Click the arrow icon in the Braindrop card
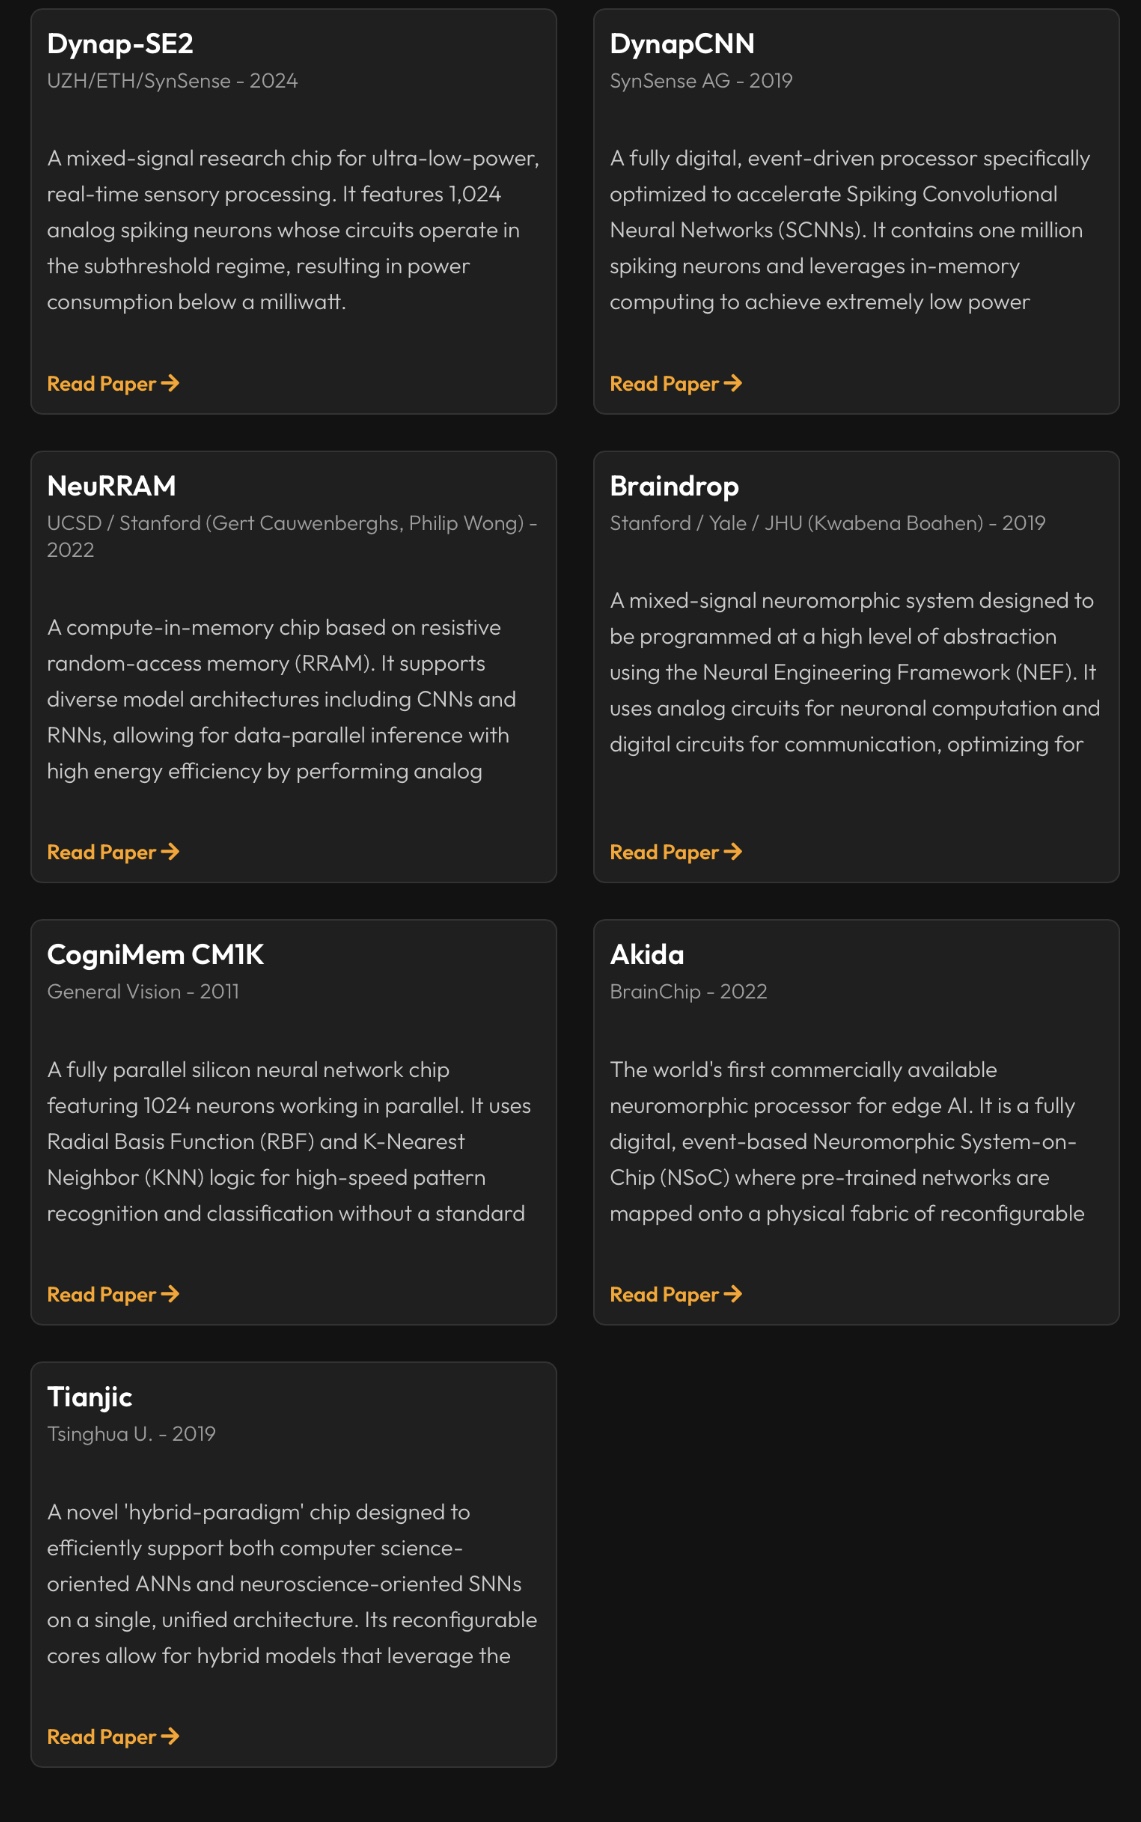The width and height of the screenshot is (1141, 1822). pyautogui.click(x=733, y=851)
